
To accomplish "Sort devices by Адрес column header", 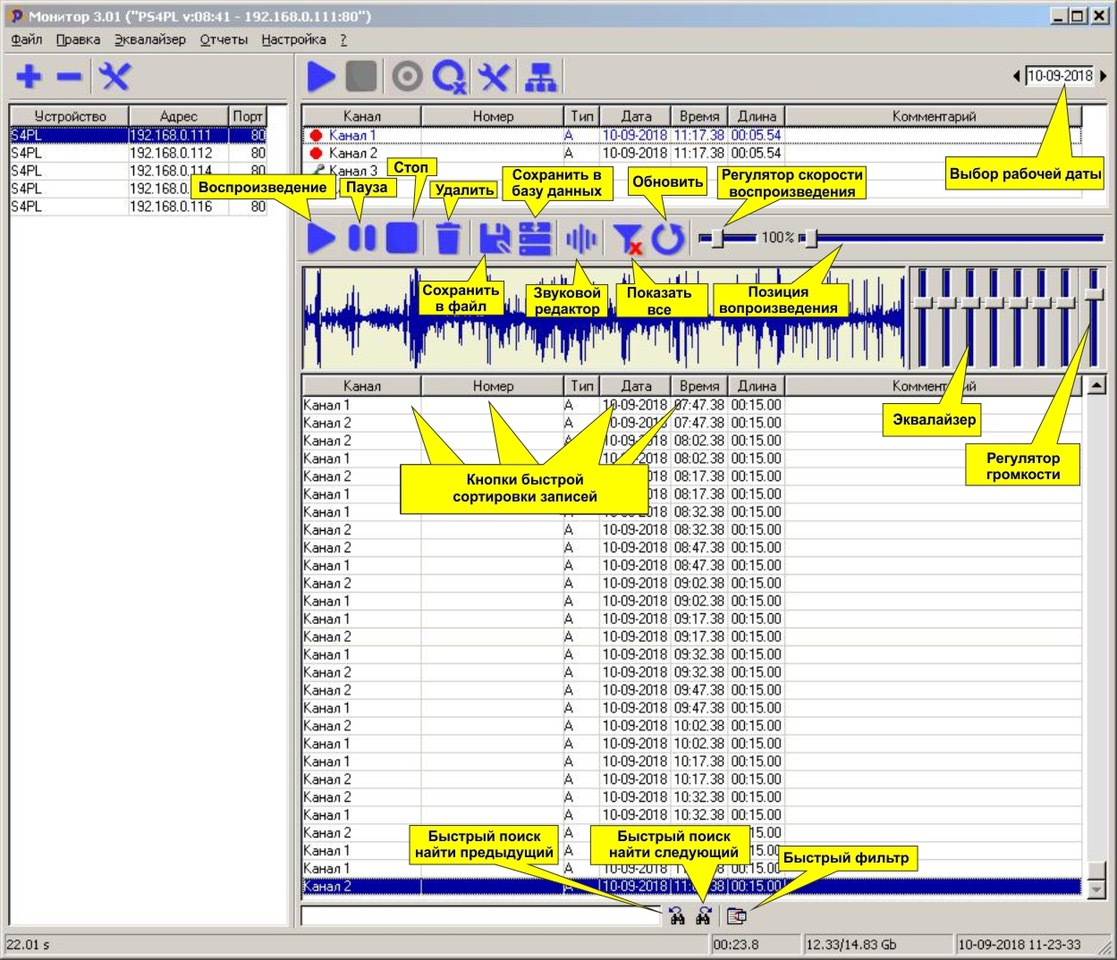I will click(x=178, y=116).
